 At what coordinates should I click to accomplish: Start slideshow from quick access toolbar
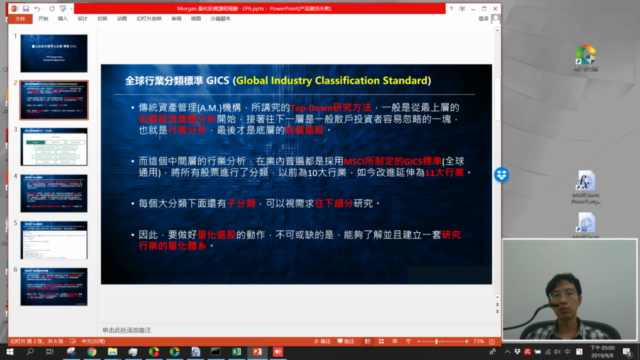click(63, 8)
